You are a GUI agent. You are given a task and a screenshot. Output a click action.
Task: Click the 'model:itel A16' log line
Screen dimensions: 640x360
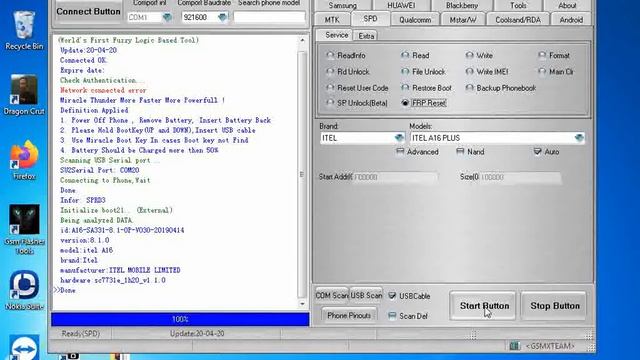click(x=86, y=250)
